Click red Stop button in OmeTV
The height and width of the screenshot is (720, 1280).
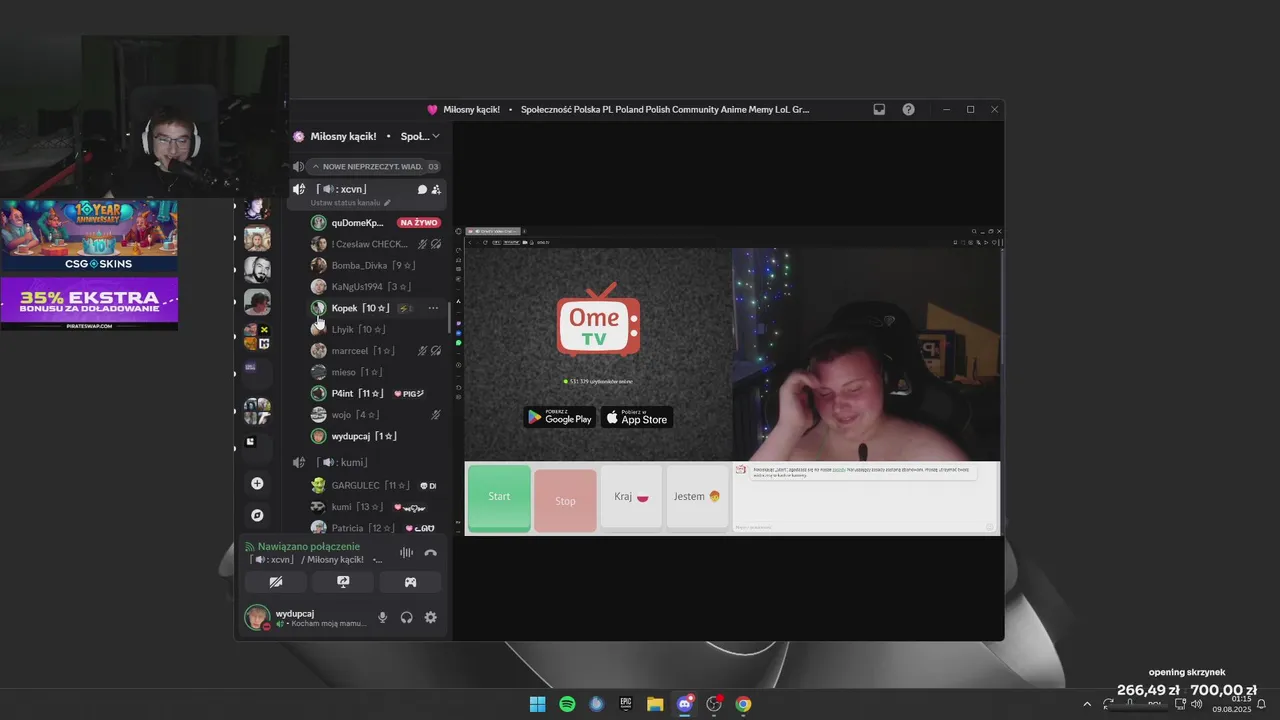click(565, 501)
